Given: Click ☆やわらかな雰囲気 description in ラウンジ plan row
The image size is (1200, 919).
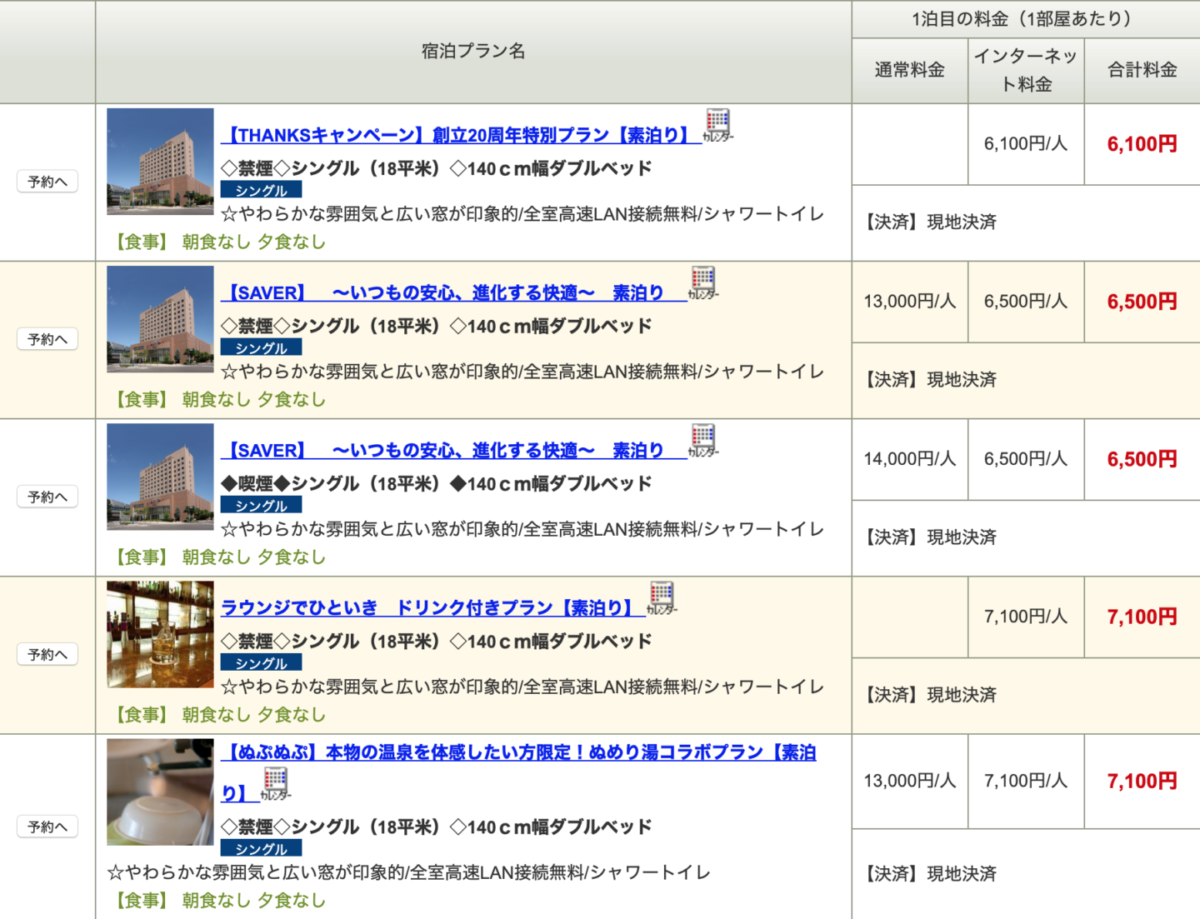Looking at the screenshot, I should 522,687.
